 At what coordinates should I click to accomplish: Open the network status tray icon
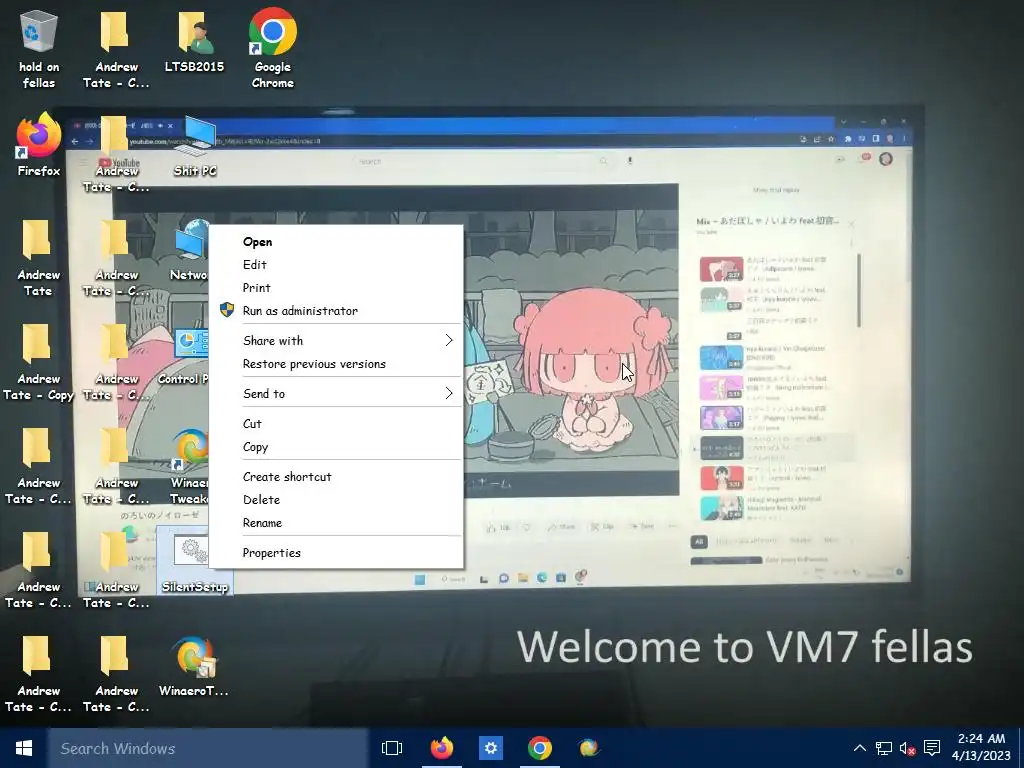pos(884,748)
